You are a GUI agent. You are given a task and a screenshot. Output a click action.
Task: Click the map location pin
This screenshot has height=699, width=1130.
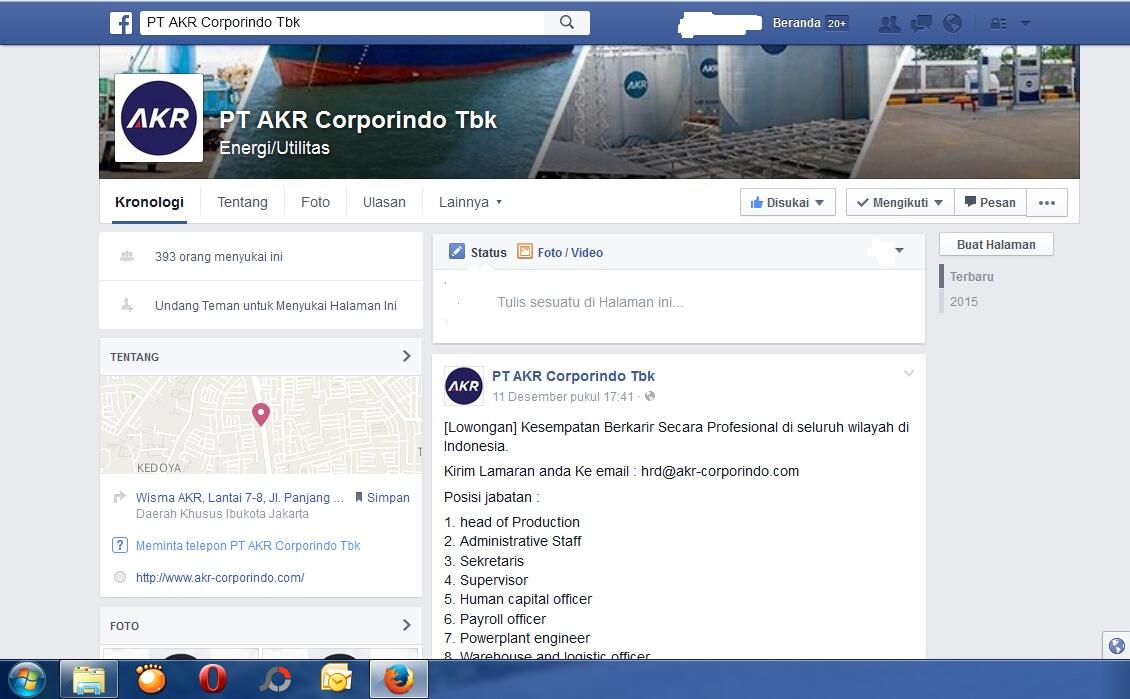[x=261, y=414]
